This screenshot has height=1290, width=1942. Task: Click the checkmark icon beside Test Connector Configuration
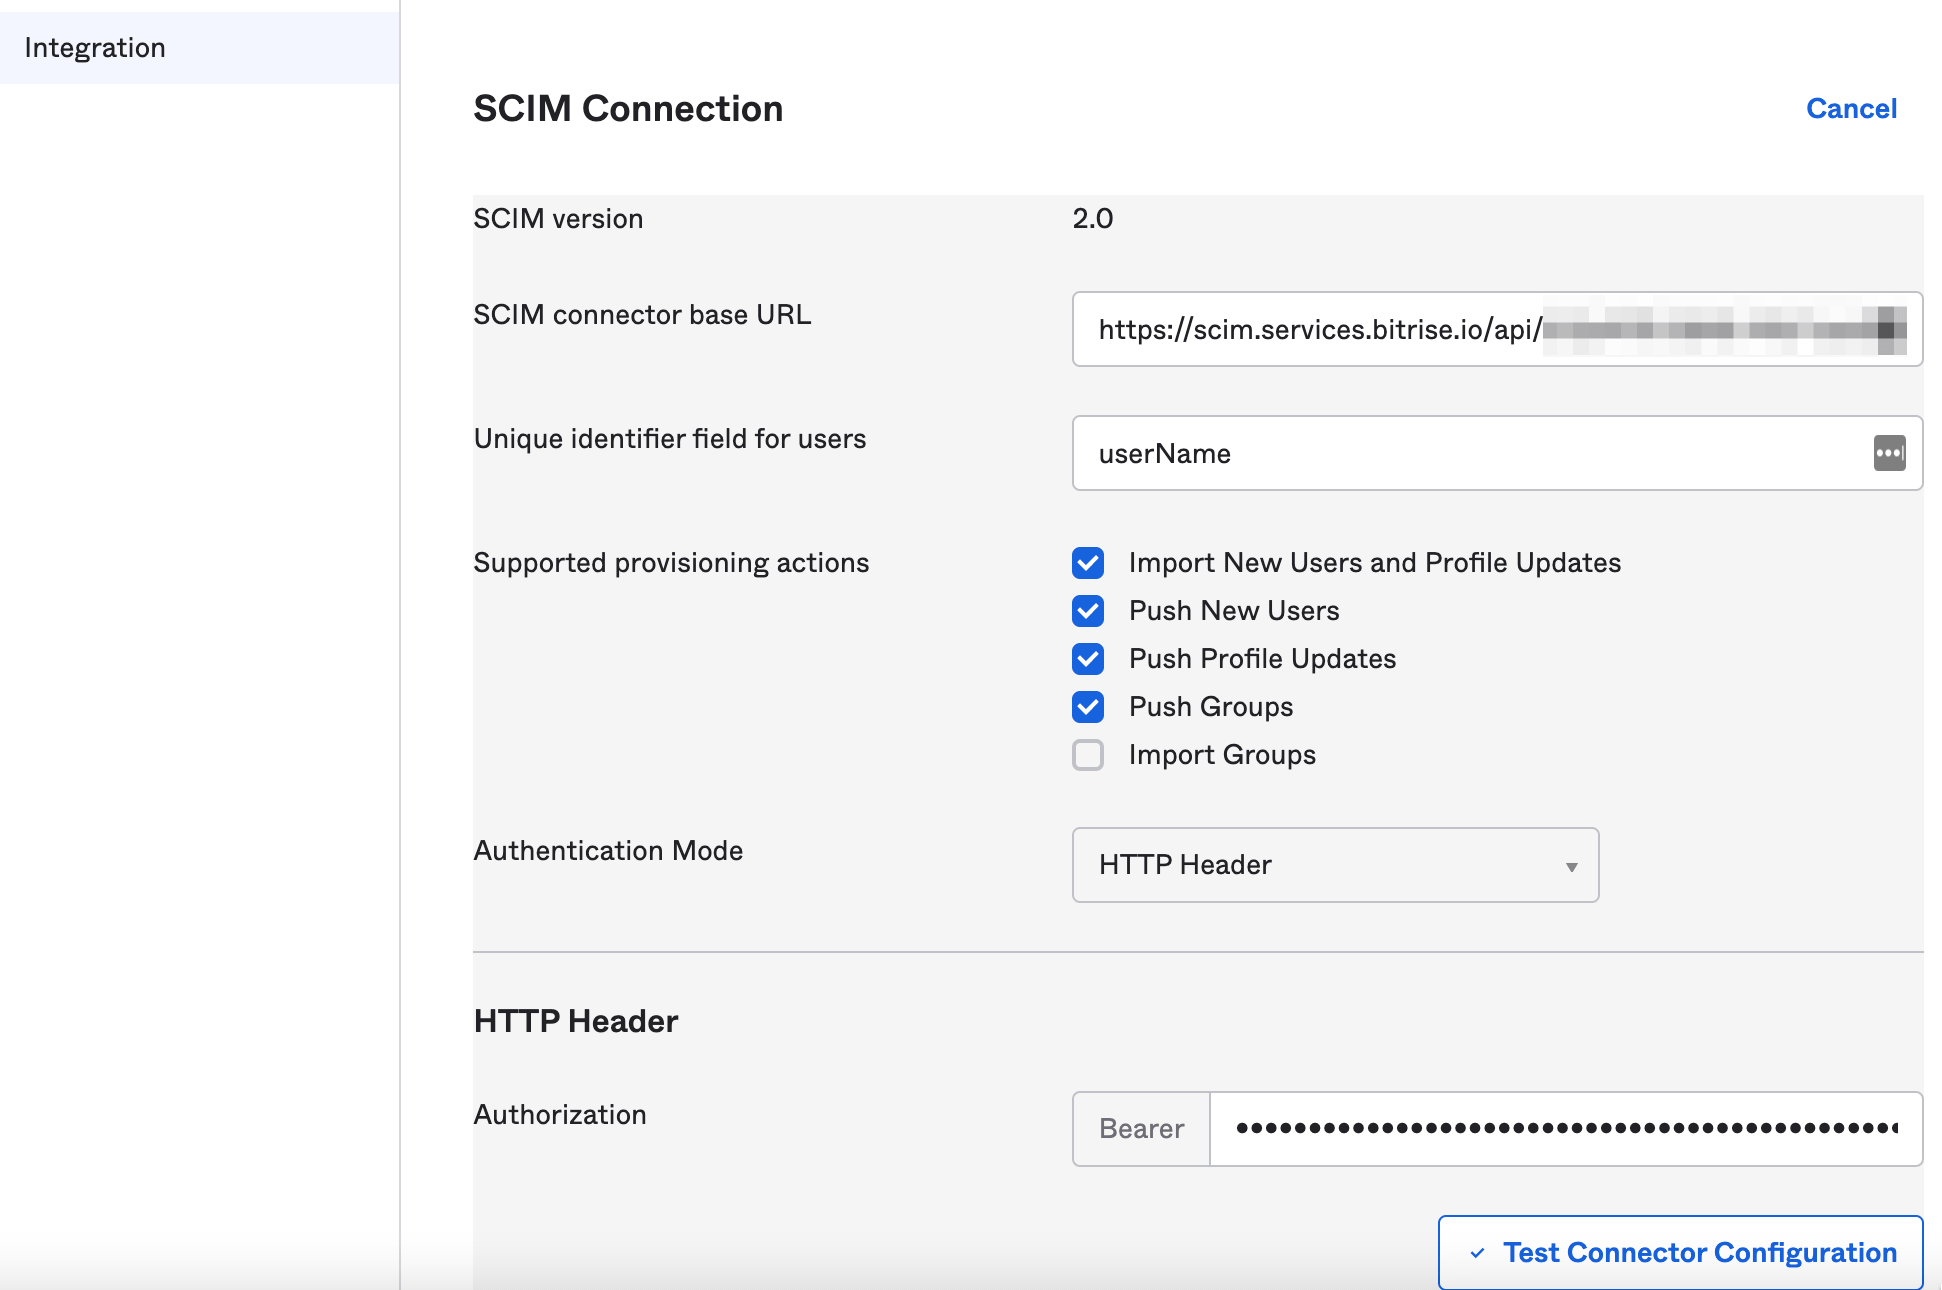(x=1477, y=1251)
